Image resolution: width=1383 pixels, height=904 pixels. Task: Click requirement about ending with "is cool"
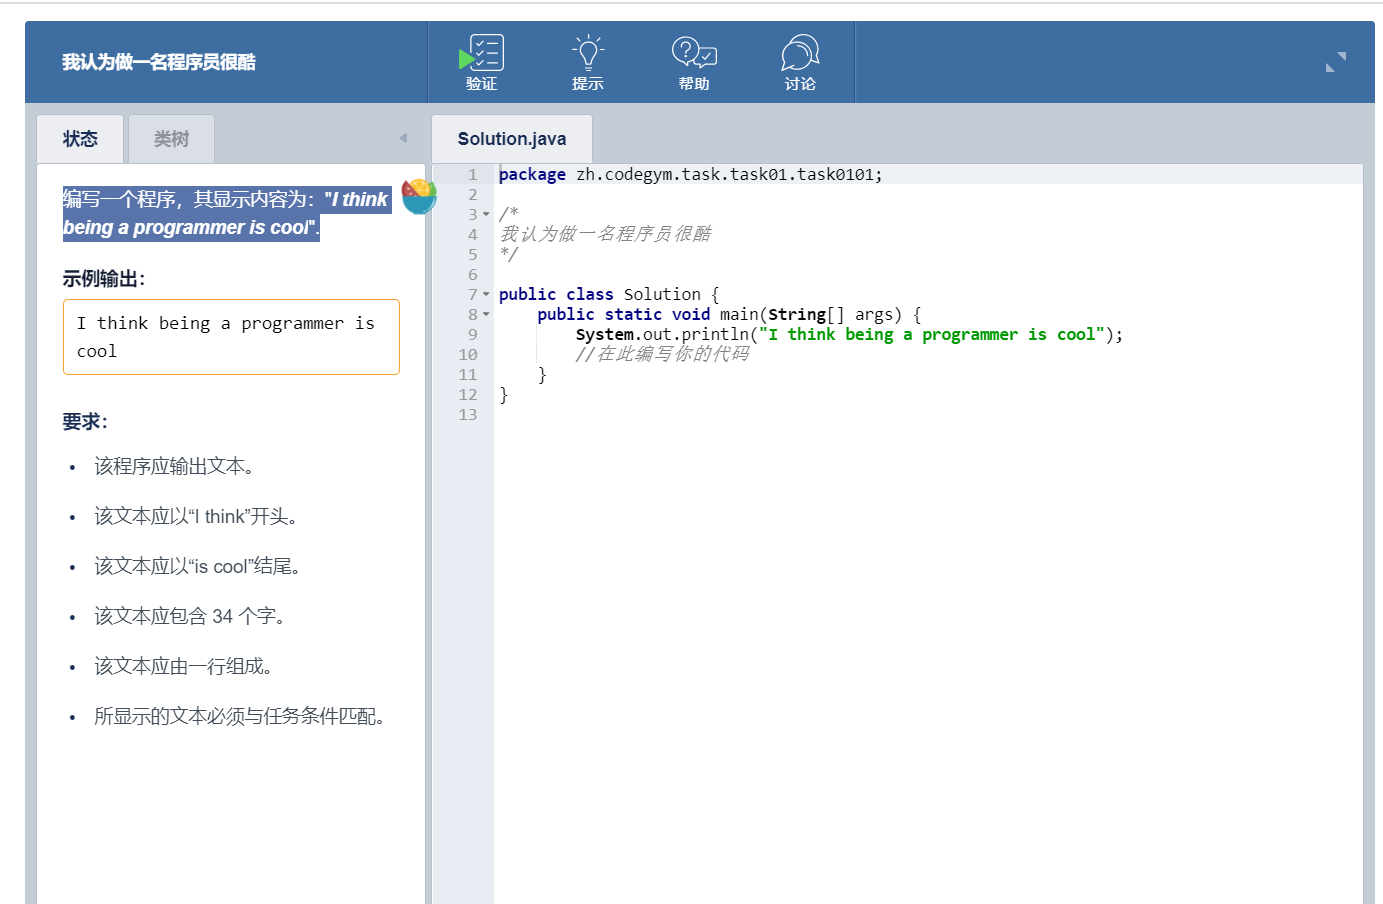(198, 566)
